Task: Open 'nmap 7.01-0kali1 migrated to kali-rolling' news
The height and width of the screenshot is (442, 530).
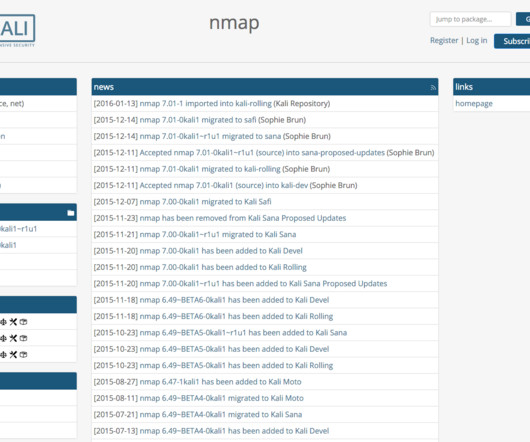Action: click(x=210, y=169)
